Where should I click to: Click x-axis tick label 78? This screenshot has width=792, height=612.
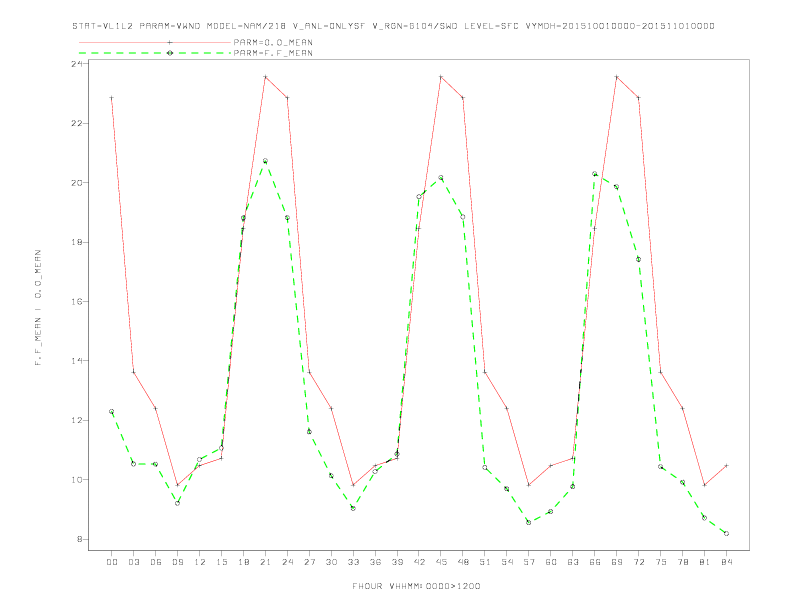pyautogui.click(x=682, y=562)
